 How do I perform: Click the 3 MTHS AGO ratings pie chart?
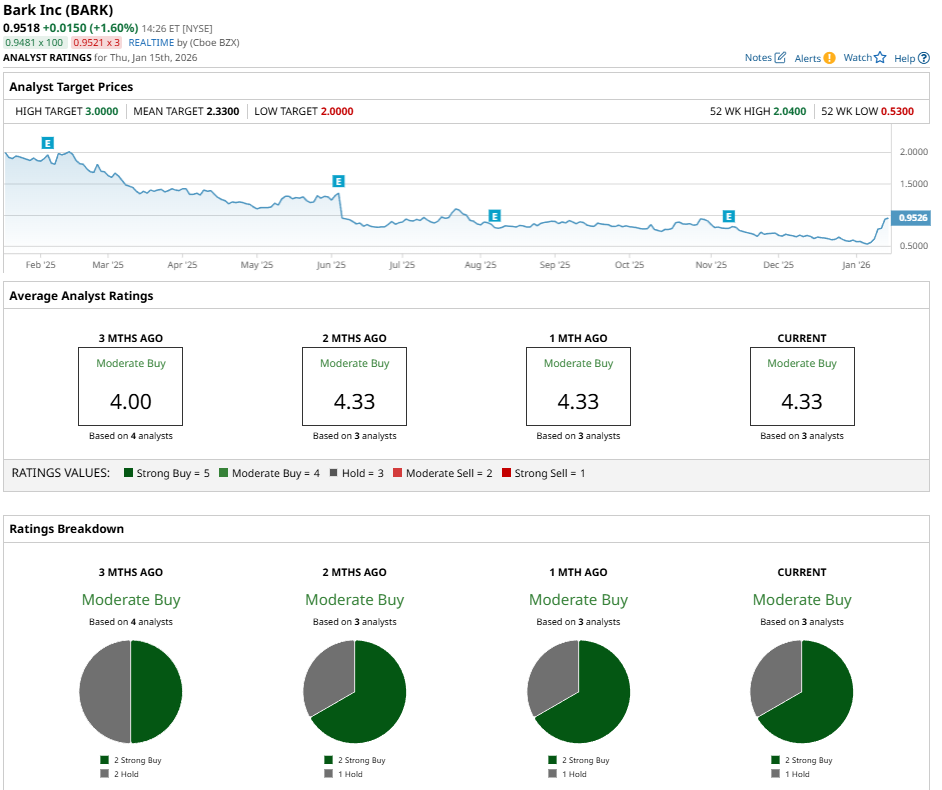[x=131, y=692]
